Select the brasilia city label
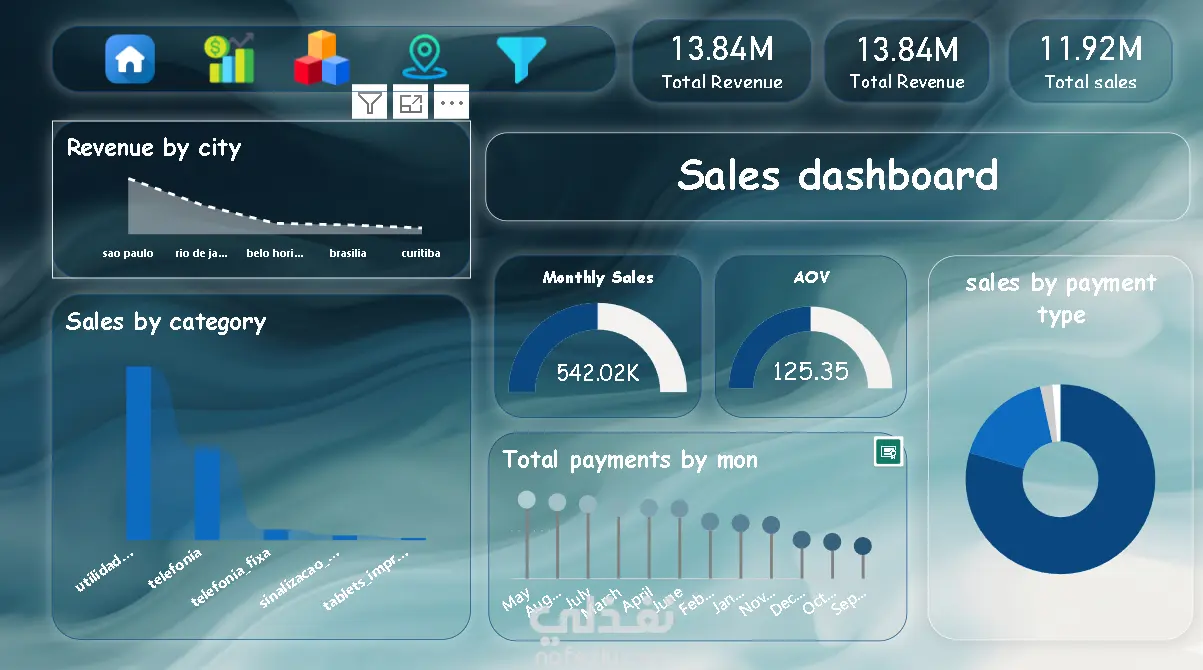The height and width of the screenshot is (670, 1203). tap(348, 253)
